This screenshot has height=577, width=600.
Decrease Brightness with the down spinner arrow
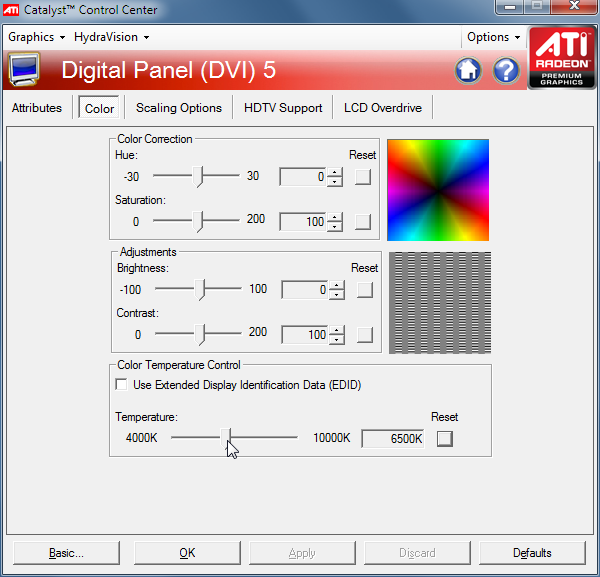(337, 294)
